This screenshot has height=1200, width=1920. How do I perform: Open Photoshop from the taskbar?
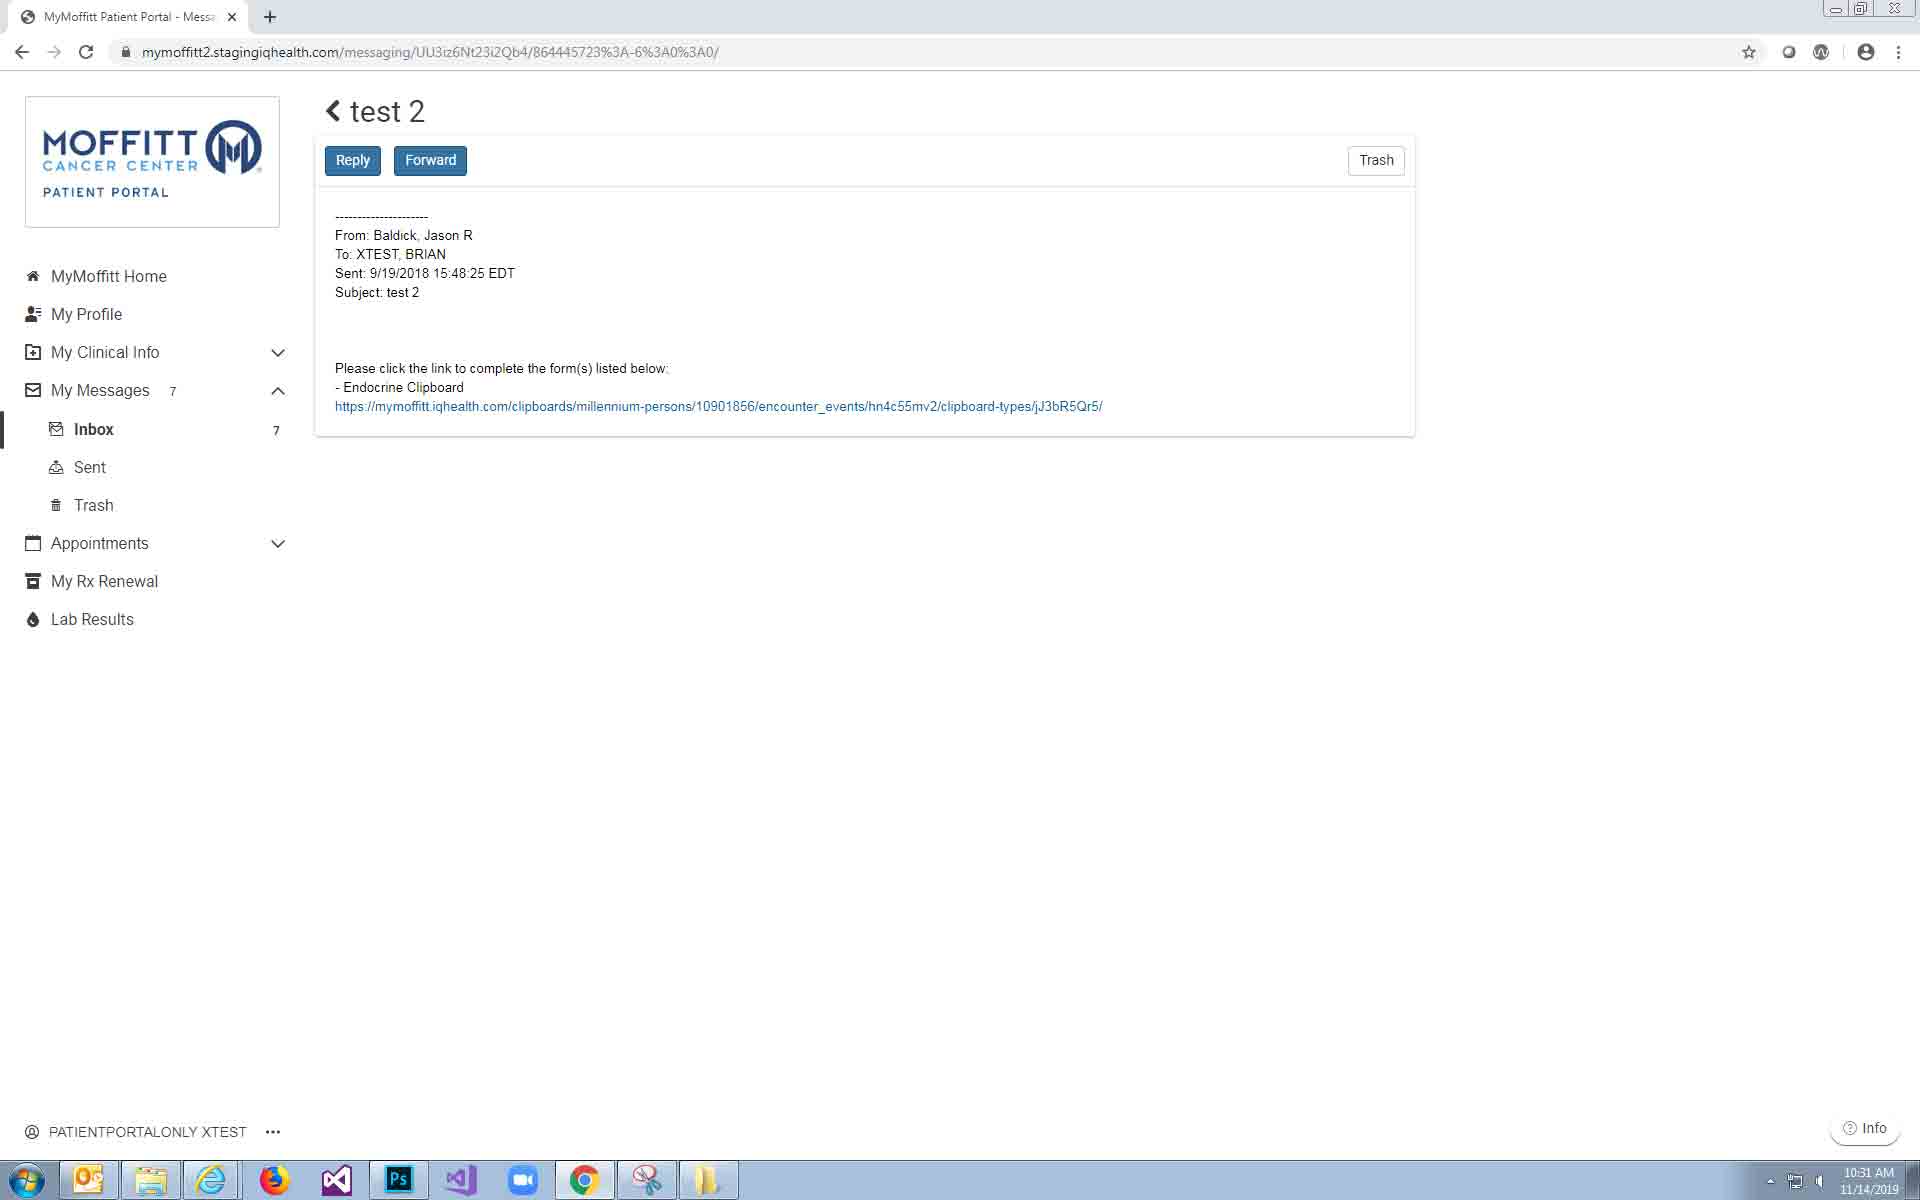click(399, 1180)
